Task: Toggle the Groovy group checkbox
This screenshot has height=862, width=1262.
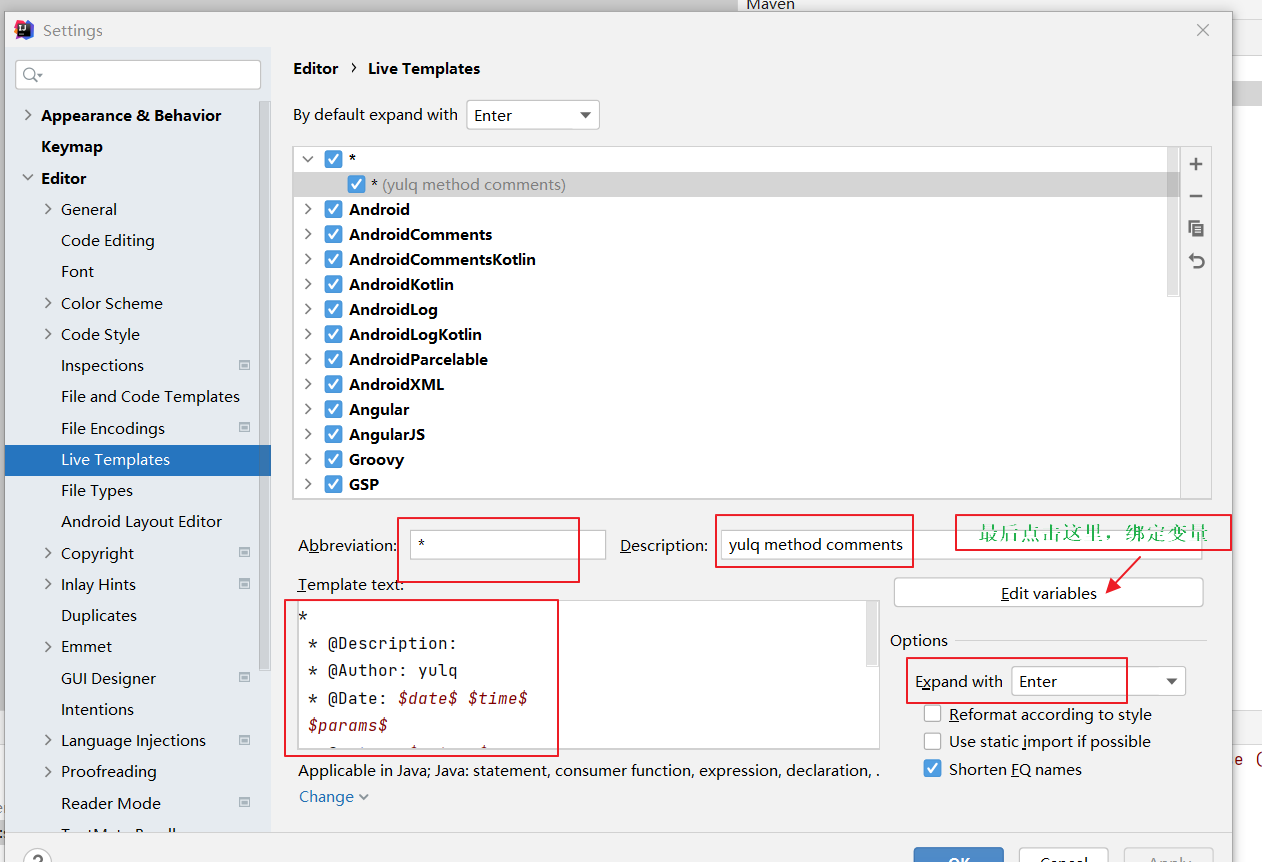Action: coord(334,459)
